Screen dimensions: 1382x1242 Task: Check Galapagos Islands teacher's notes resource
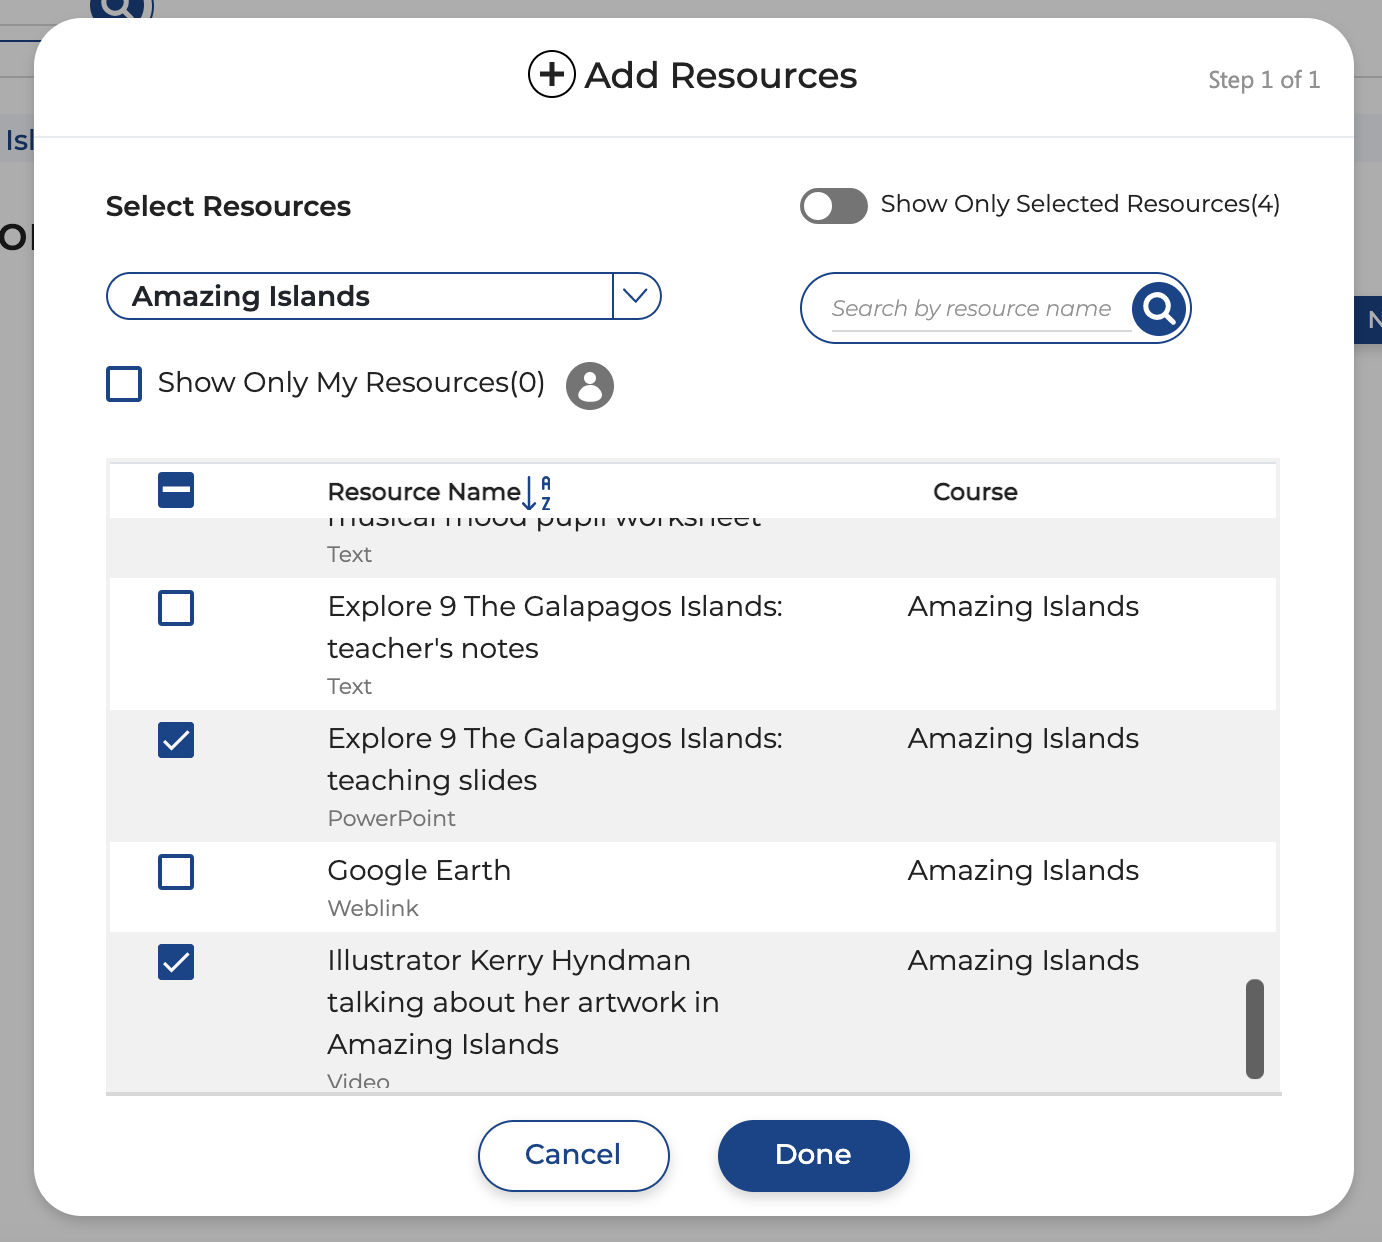point(176,608)
